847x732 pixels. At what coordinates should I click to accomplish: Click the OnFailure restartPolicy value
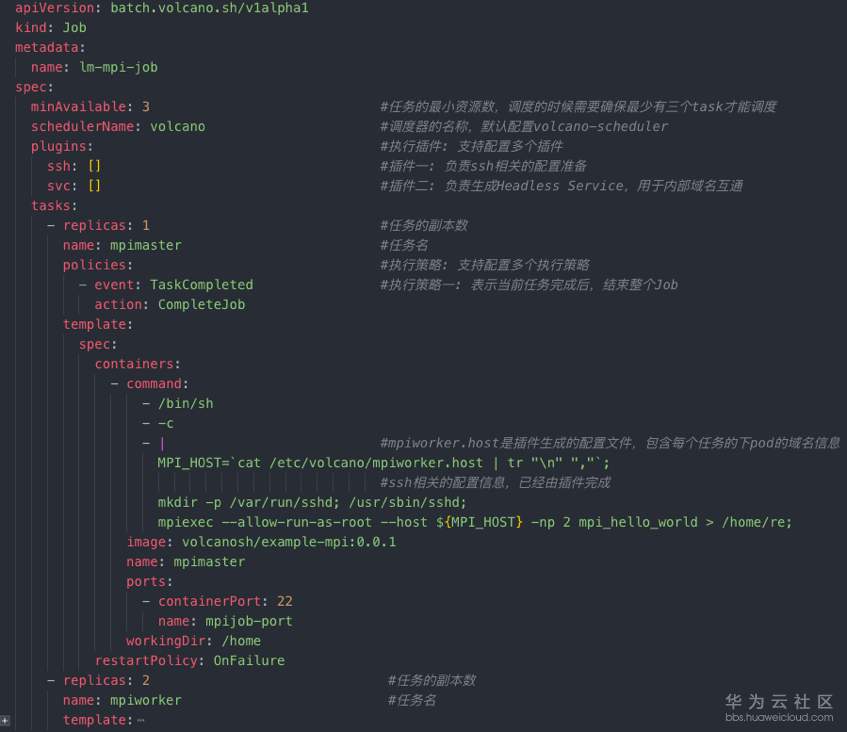tap(248, 661)
